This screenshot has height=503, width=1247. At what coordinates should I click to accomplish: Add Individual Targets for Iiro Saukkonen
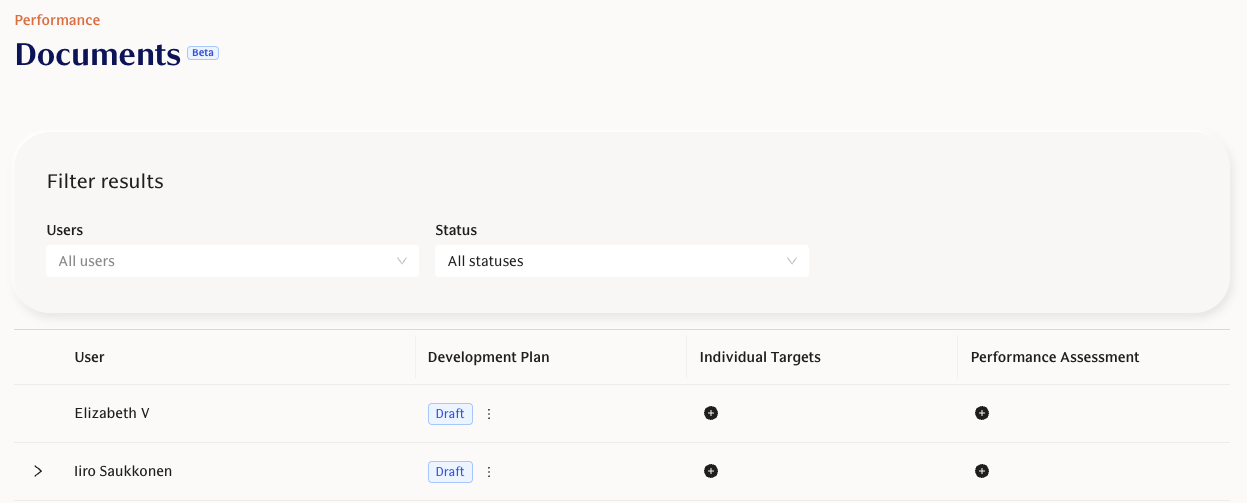click(711, 471)
